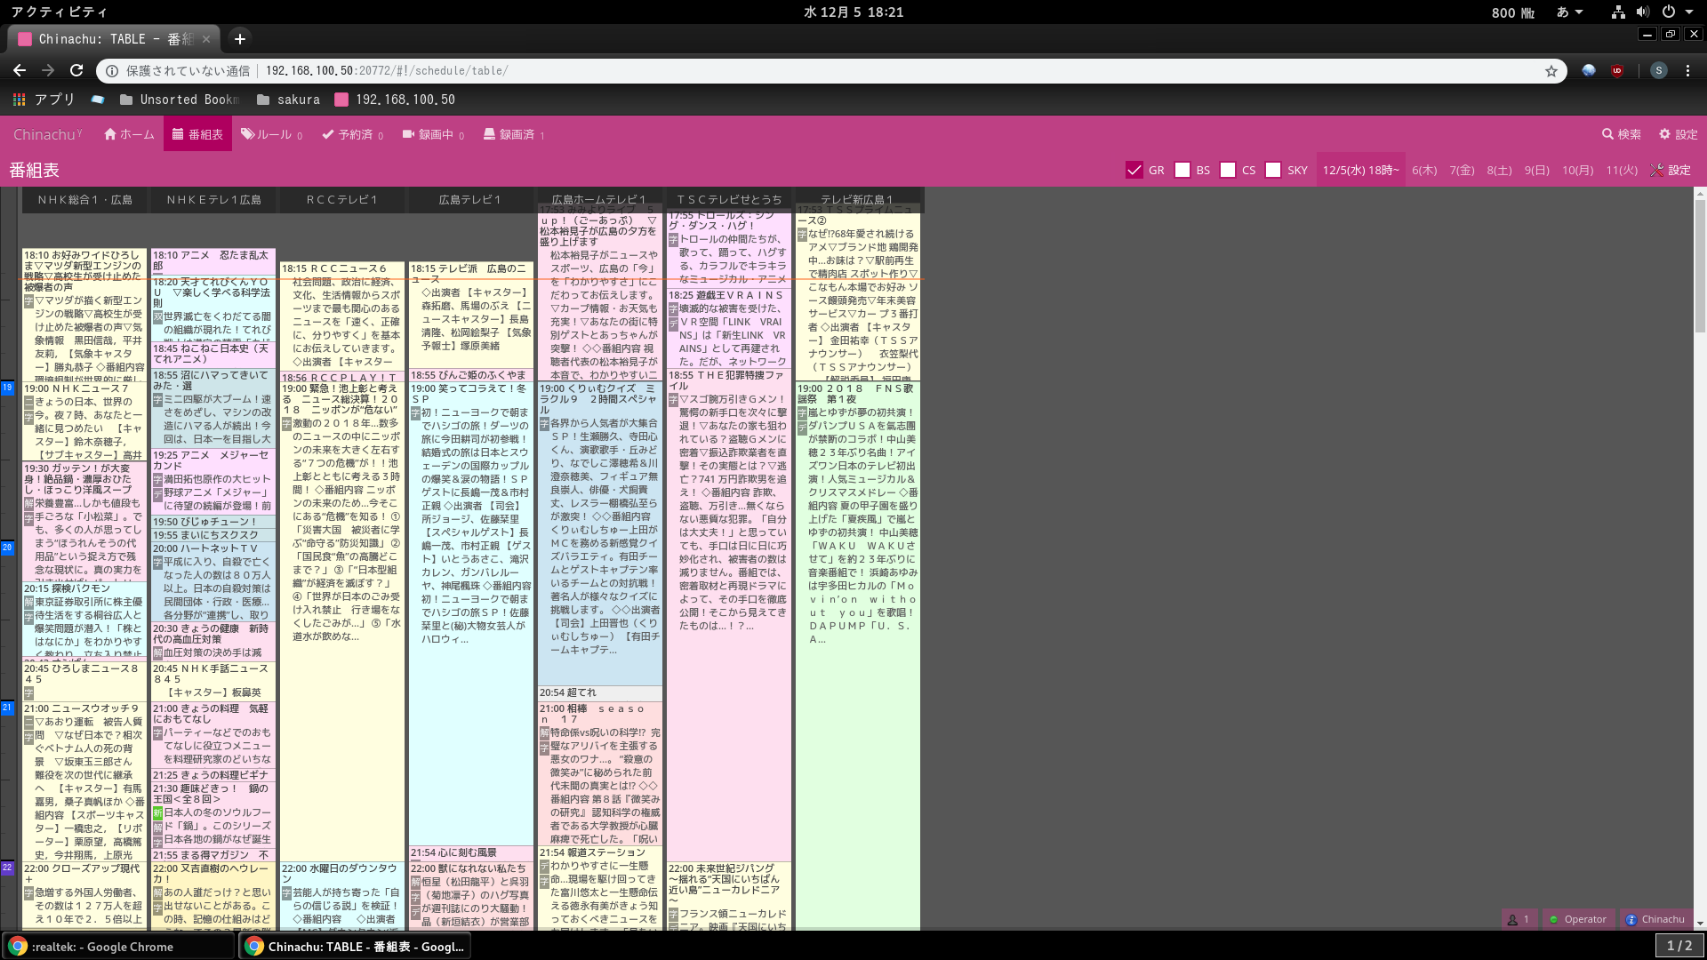The height and width of the screenshot is (960, 1707).
Task: Click the Operator status indicator
Action: point(1578,919)
